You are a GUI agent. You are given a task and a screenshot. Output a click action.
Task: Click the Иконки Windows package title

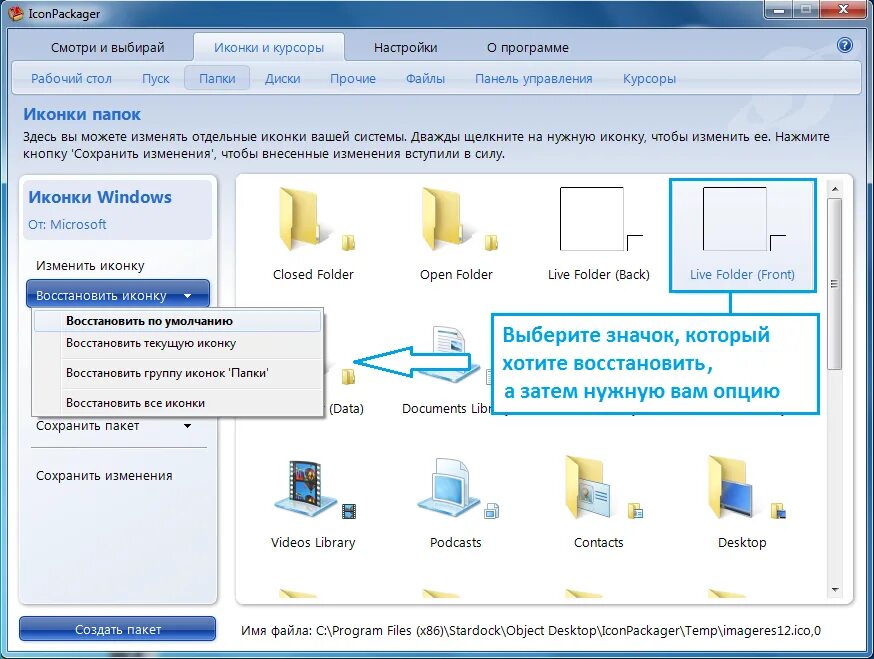pos(100,197)
